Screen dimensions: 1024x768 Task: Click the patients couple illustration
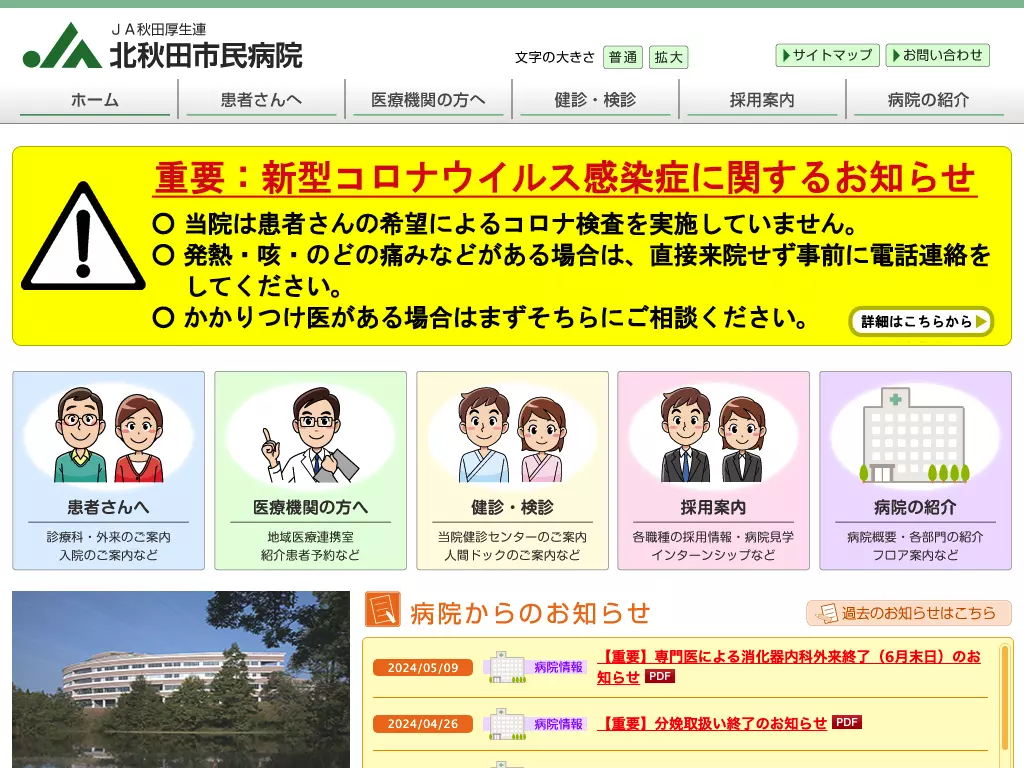coord(108,434)
